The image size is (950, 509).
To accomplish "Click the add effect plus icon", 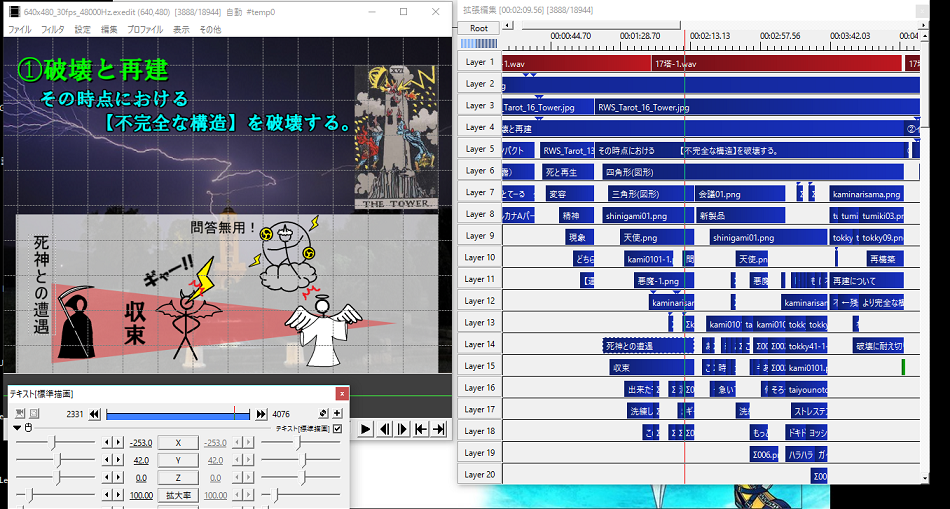I will (x=337, y=414).
